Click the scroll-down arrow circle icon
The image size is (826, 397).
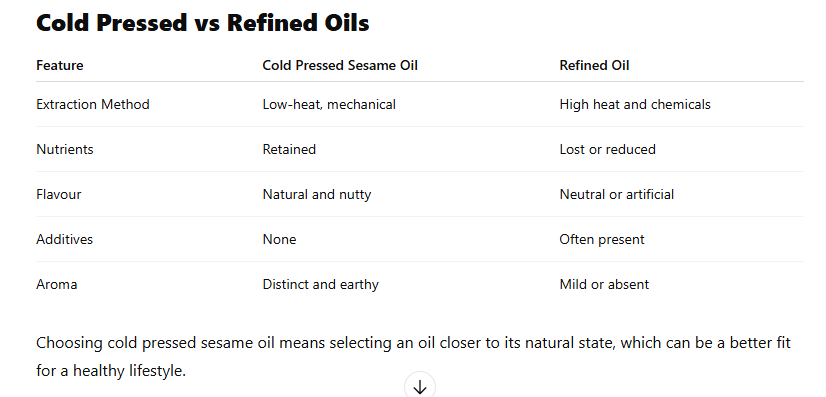point(420,386)
